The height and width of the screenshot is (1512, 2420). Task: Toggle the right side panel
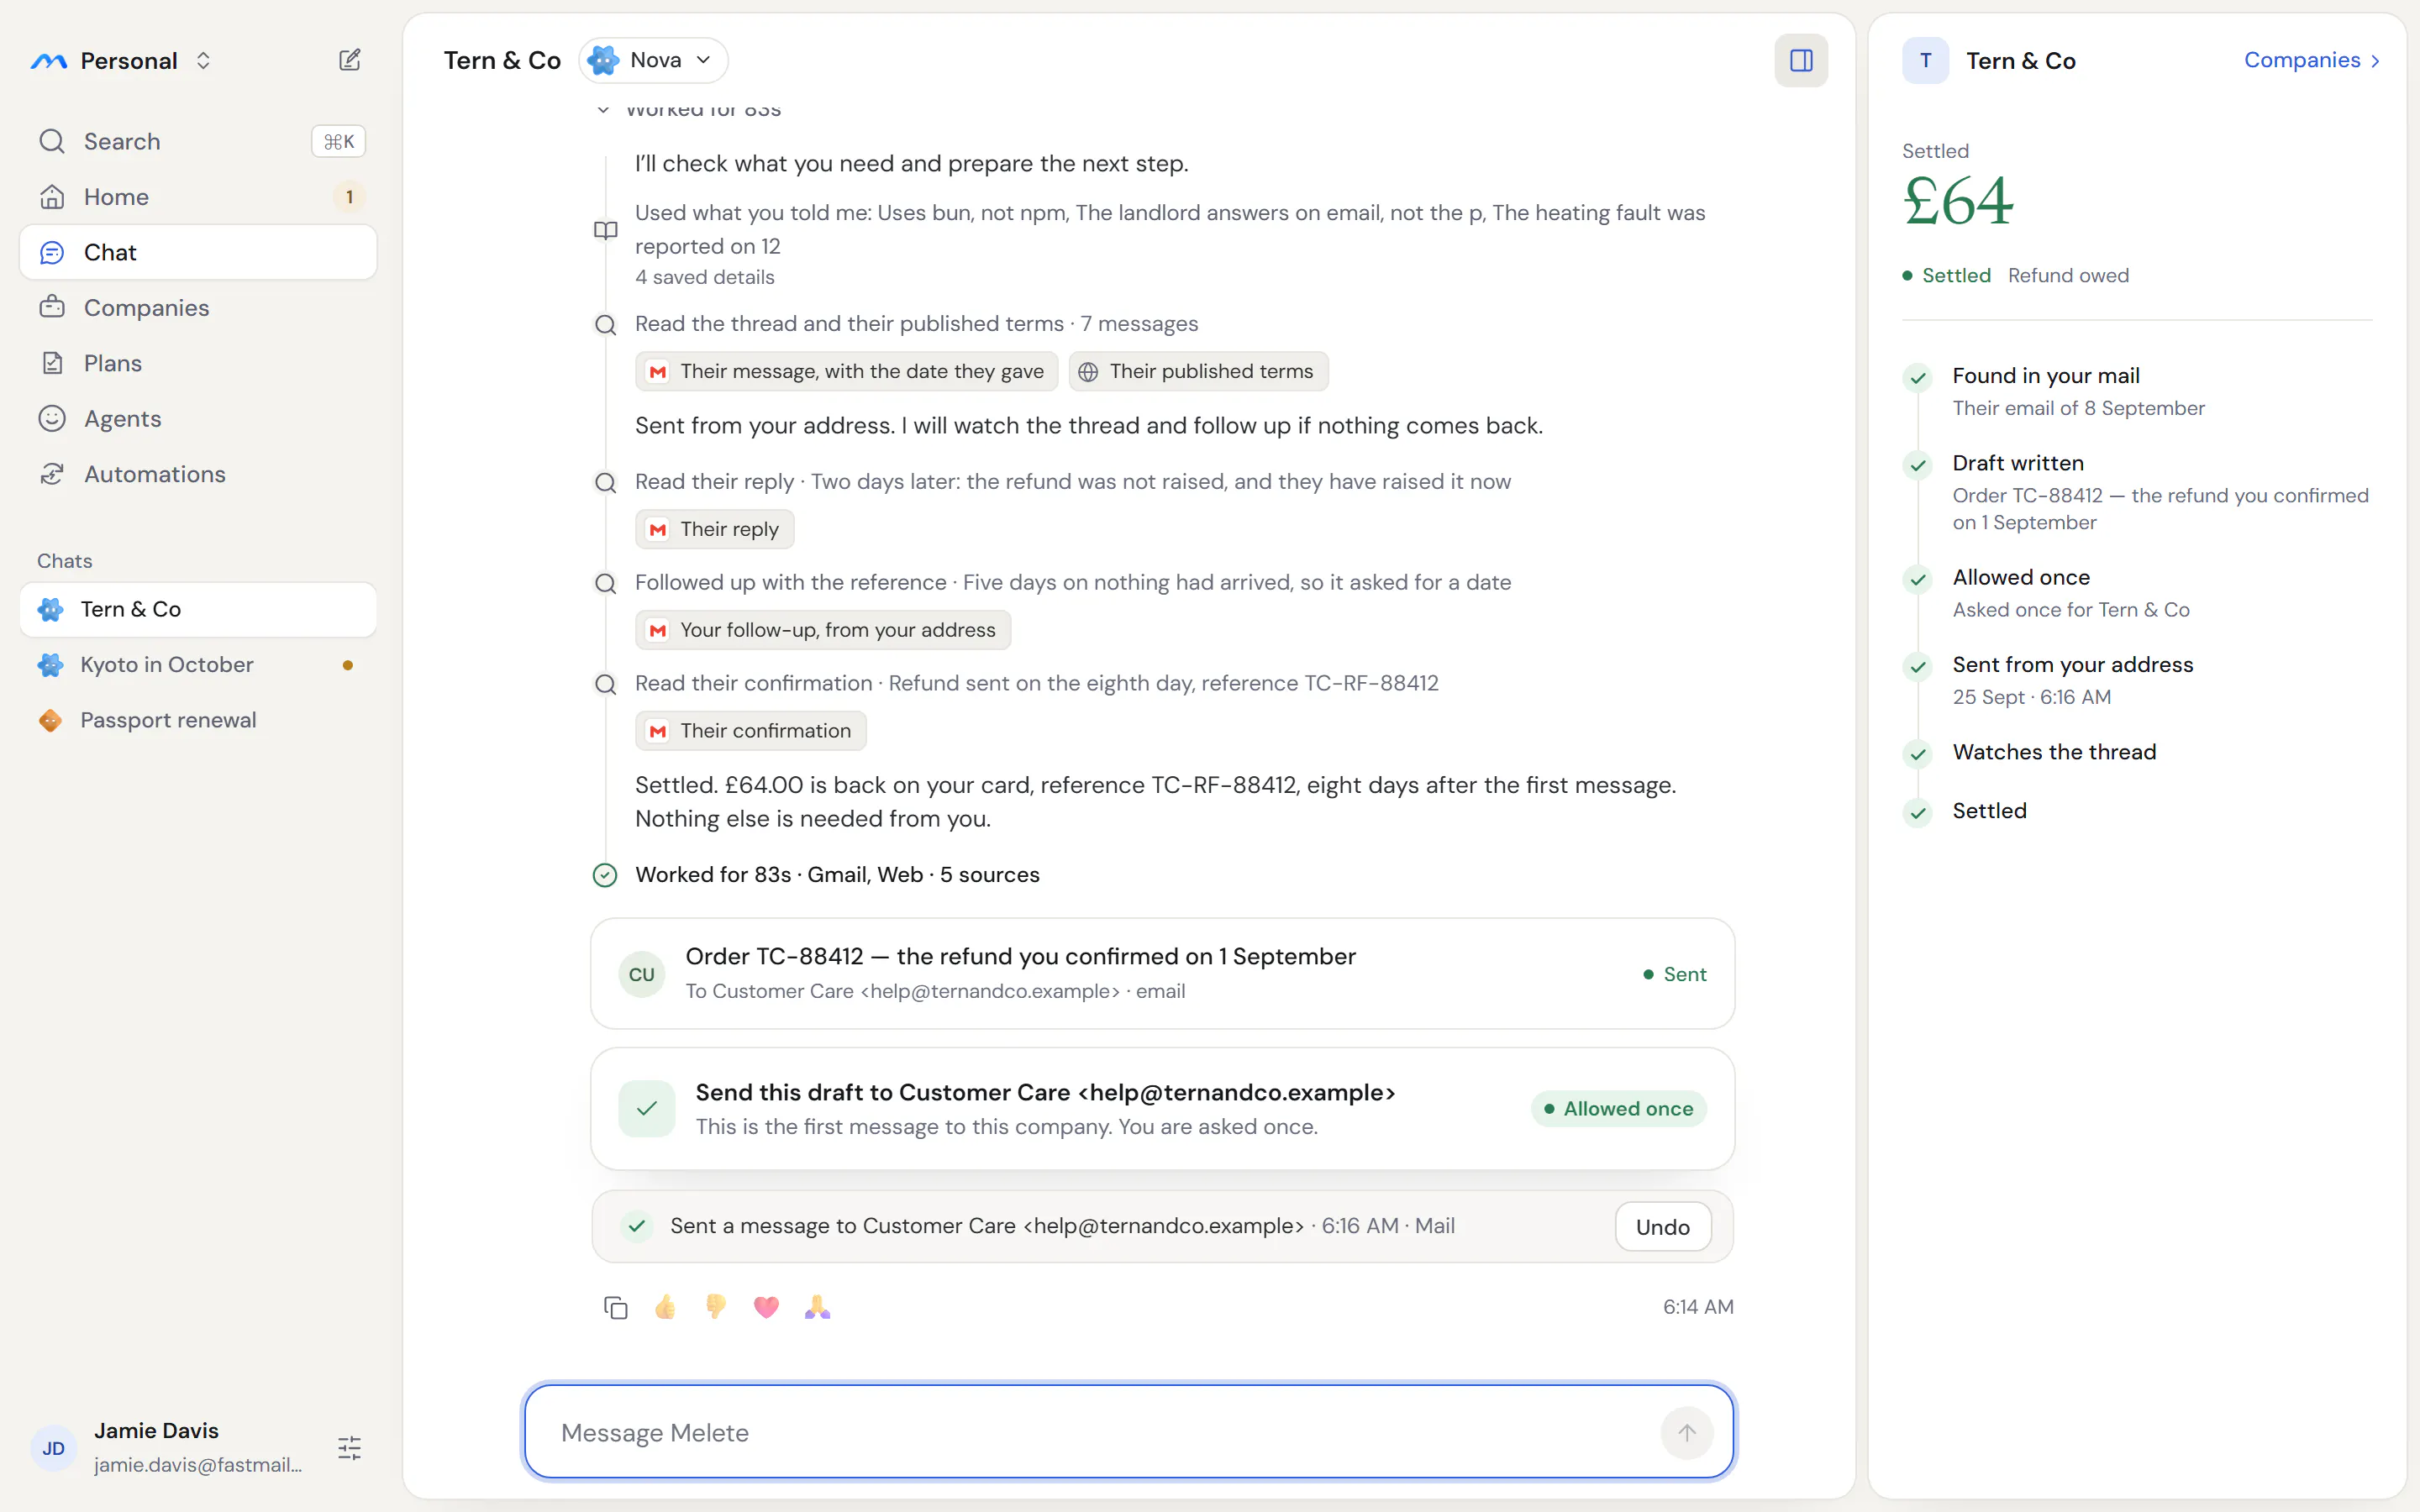pyautogui.click(x=1801, y=61)
